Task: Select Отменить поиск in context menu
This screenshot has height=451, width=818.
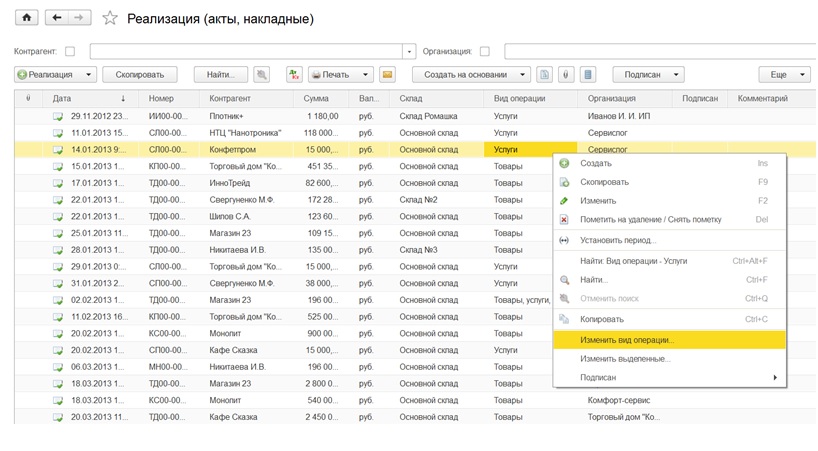Action: (x=669, y=299)
